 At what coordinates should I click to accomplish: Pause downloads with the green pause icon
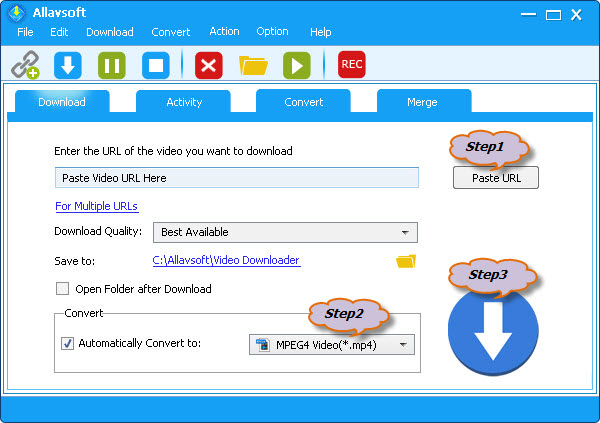(112, 65)
